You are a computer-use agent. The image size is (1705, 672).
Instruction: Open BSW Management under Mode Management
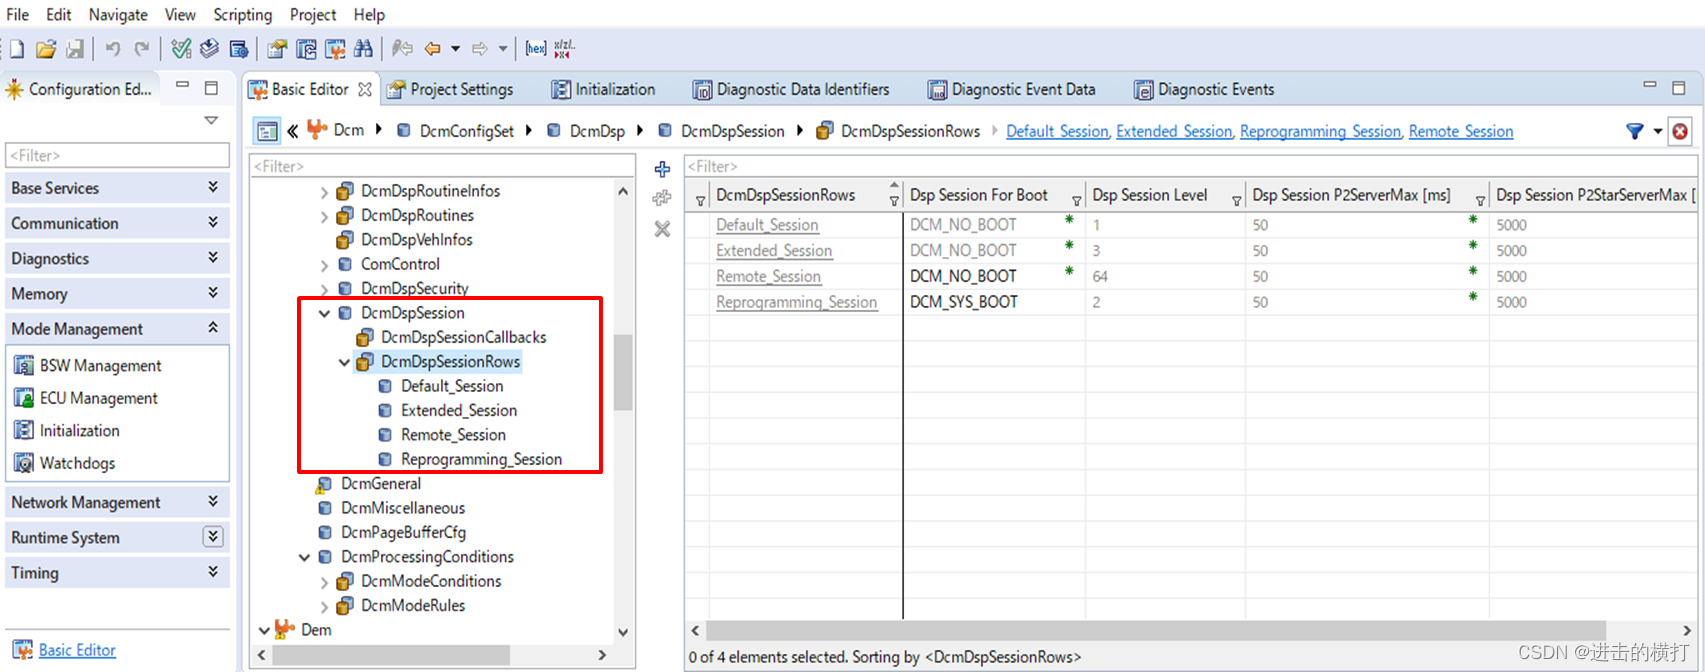[x=101, y=366]
